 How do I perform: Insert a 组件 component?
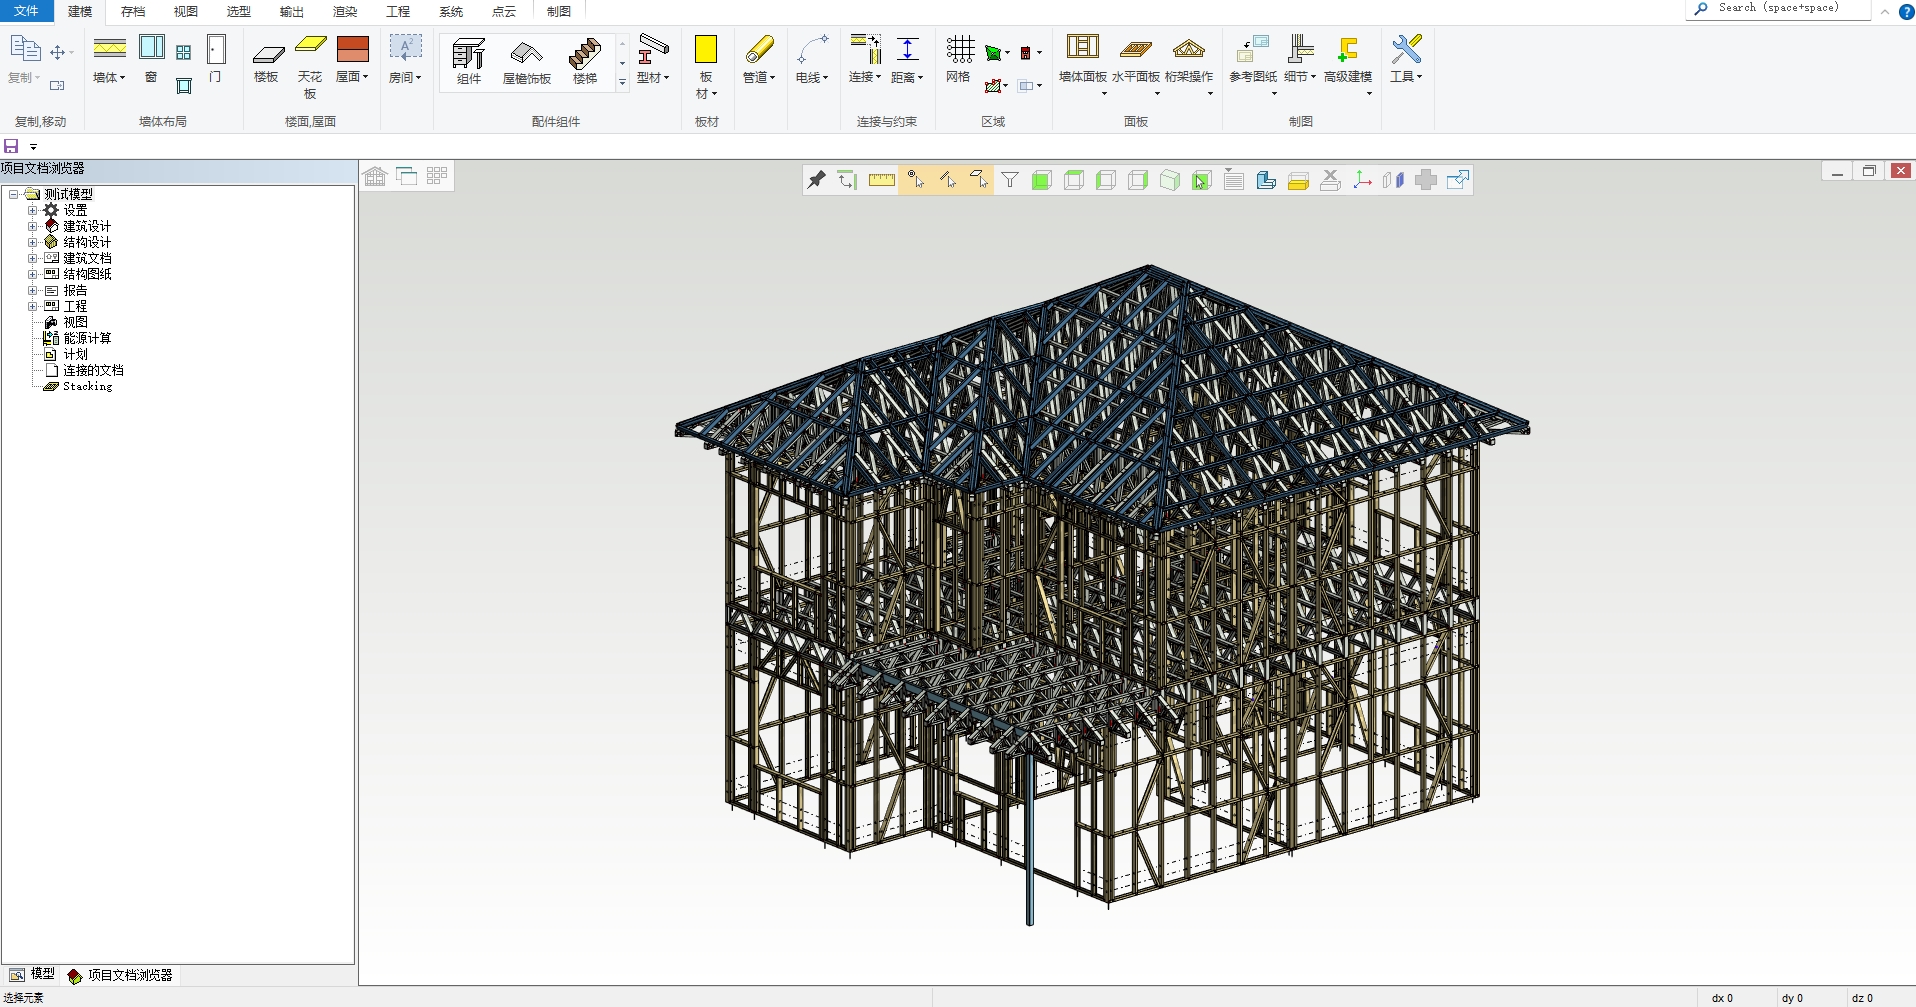pos(469,62)
